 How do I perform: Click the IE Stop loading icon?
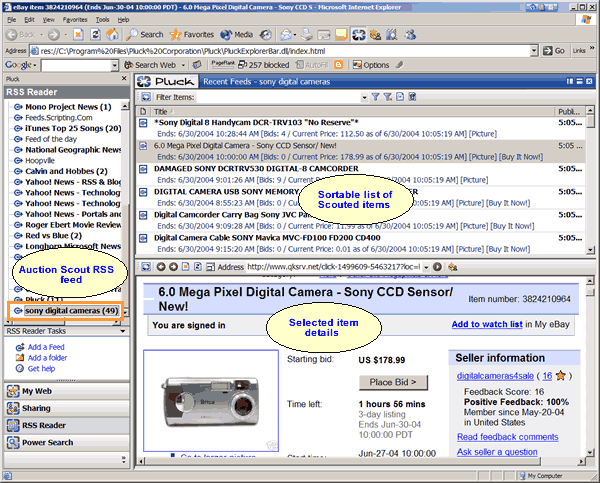point(78,35)
